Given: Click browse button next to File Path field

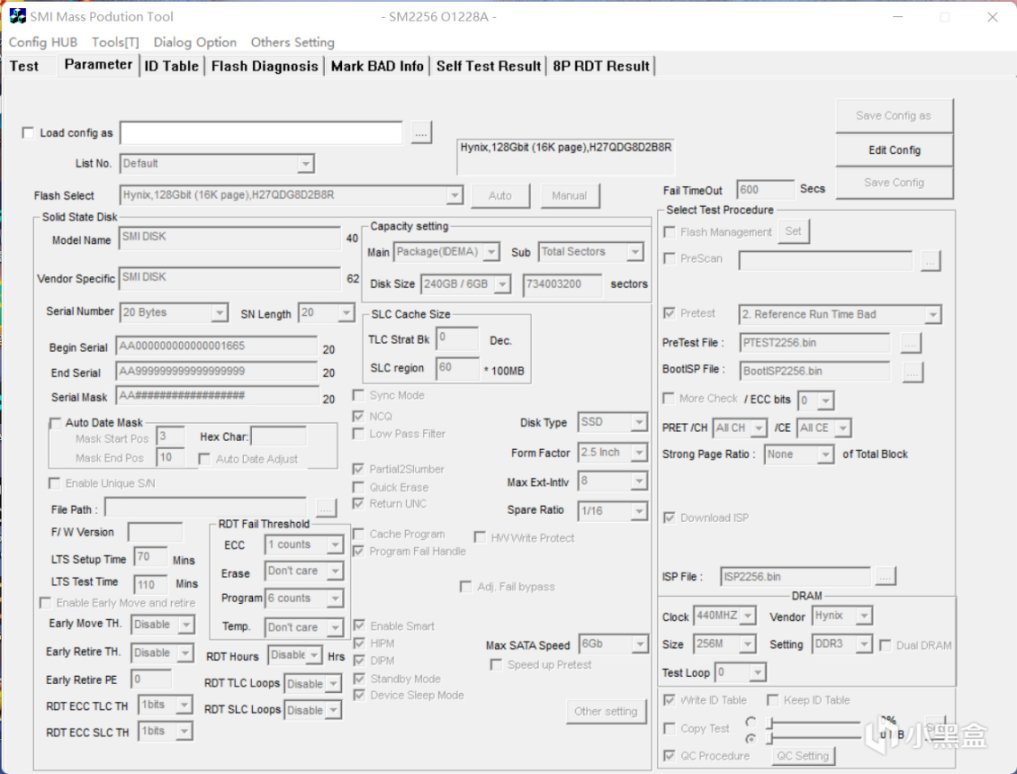Looking at the screenshot, I should tap(326, 509).
